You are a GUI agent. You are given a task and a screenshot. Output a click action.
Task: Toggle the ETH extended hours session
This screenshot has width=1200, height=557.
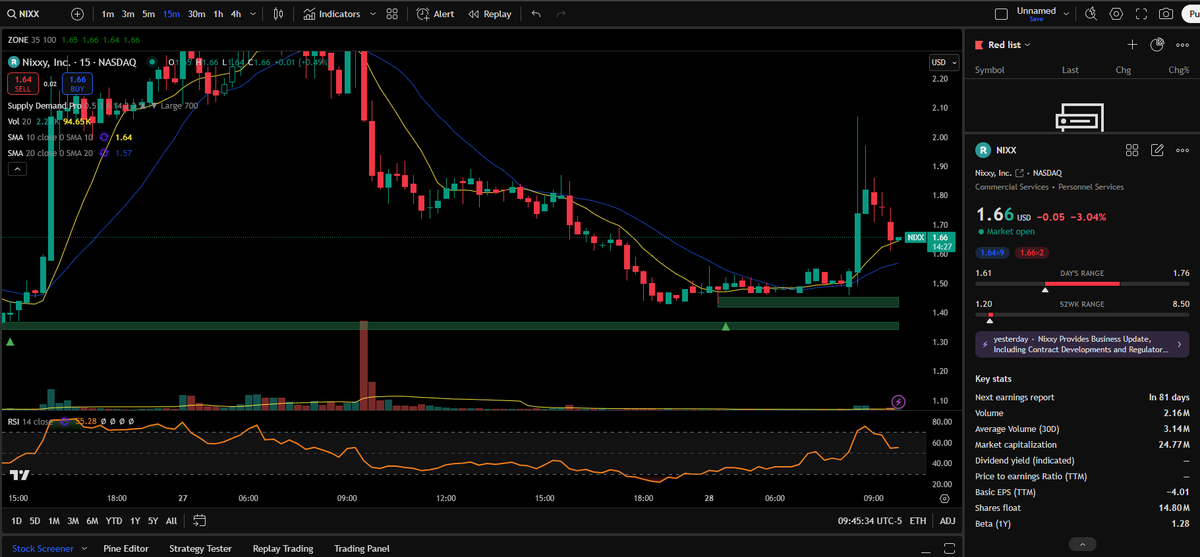click(918, 521)
